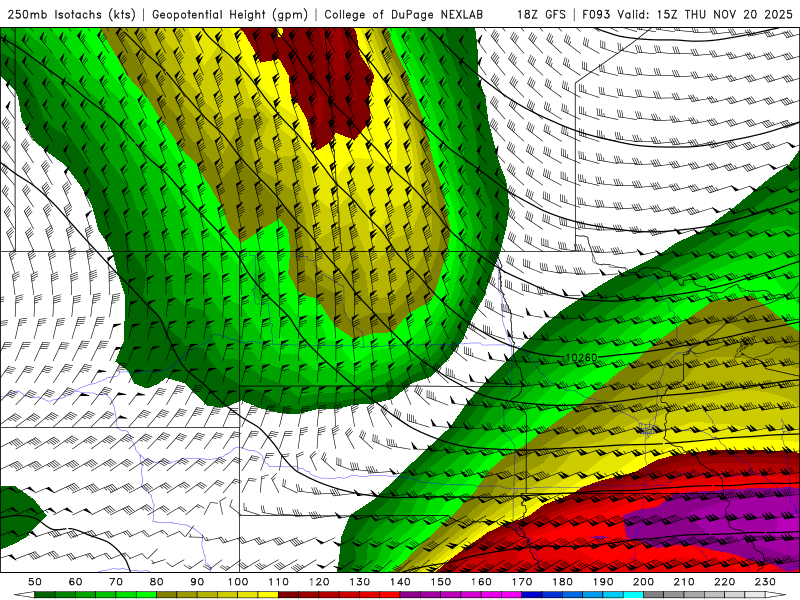Click the 220 knot legend label
Image resolution: width=800 pixels, height=600 pixels.
(724, 582)
